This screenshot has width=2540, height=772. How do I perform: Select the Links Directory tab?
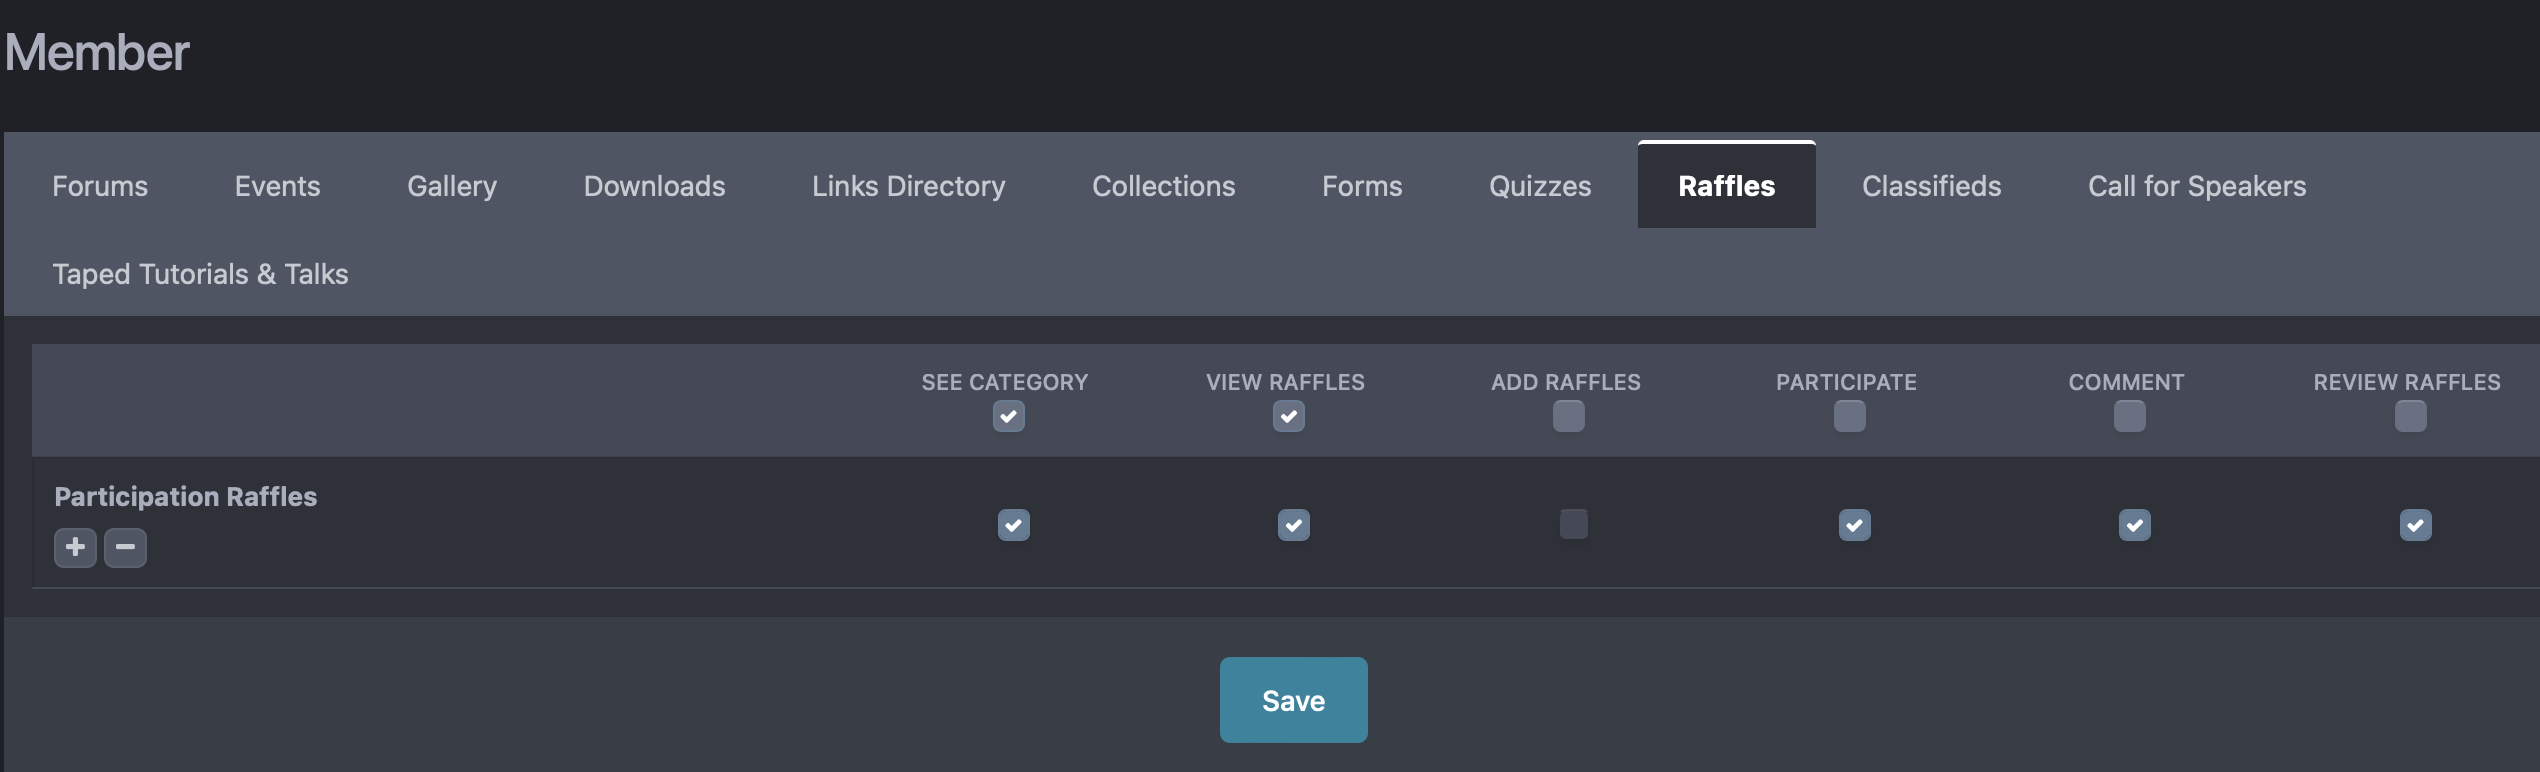[x=908, y=186]
